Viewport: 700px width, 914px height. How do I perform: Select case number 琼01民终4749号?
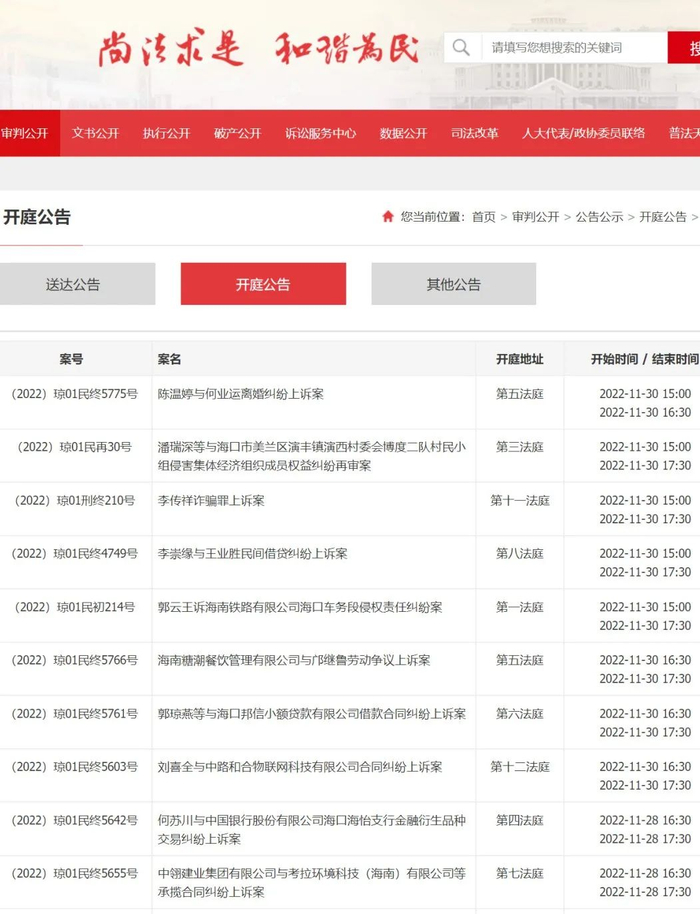click(75, 554)
